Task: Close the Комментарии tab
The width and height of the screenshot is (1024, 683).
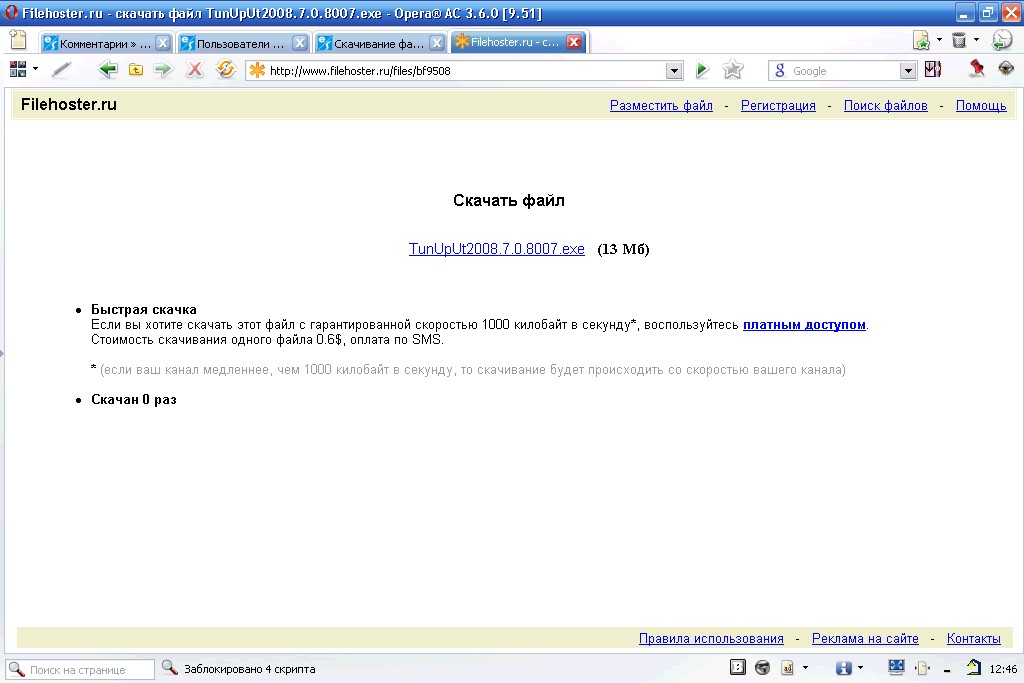Action: point(163,43)
